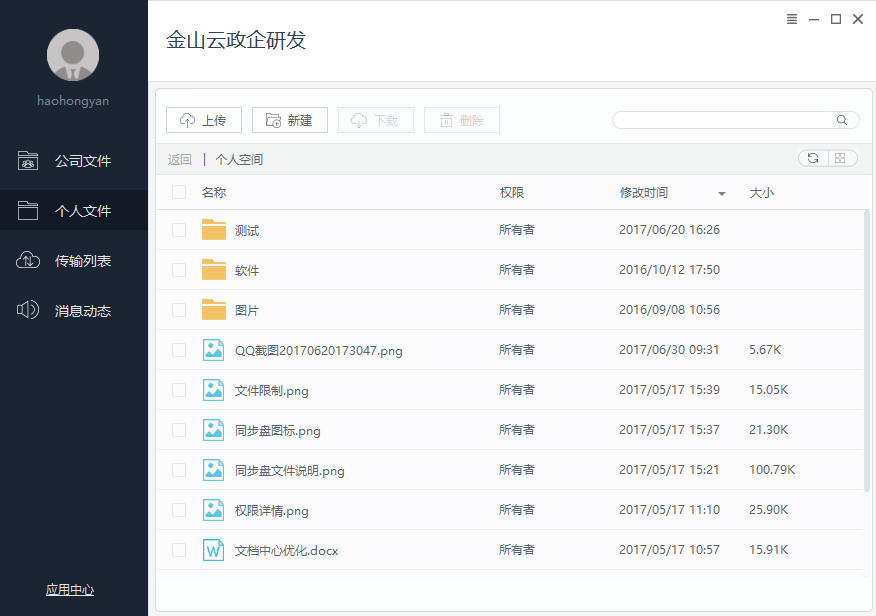
Task: Select file name 文件限制.png
Action: 272,391
